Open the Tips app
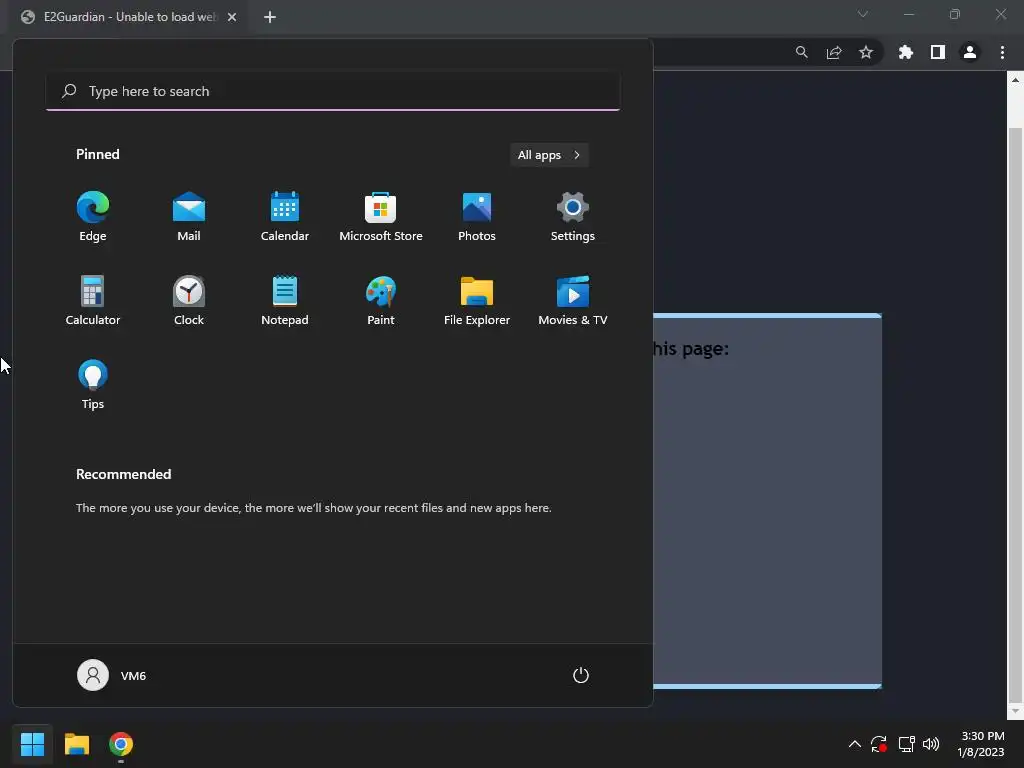This screenshot has height=768, width=1024. [x=93, y=385]
